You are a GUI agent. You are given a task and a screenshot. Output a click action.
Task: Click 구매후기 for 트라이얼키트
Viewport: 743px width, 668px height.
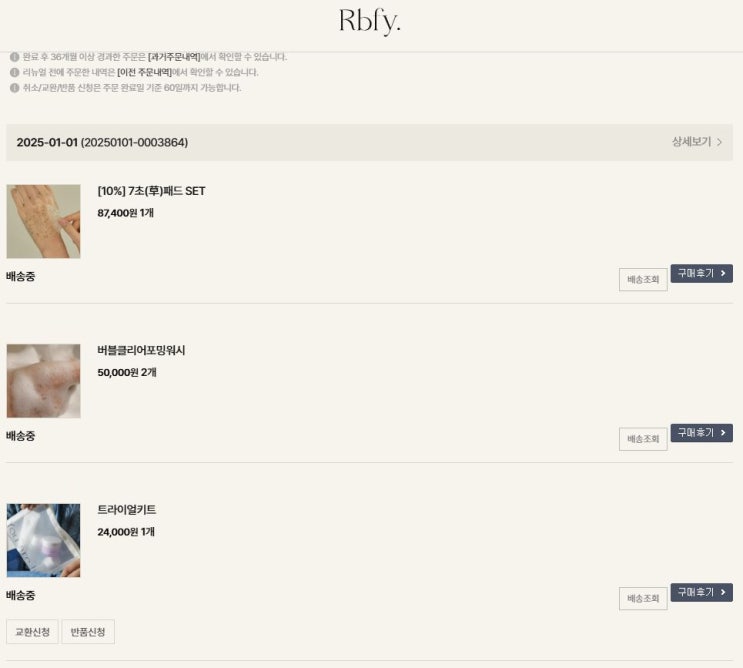pyautogui.click(x=701, y=592)
